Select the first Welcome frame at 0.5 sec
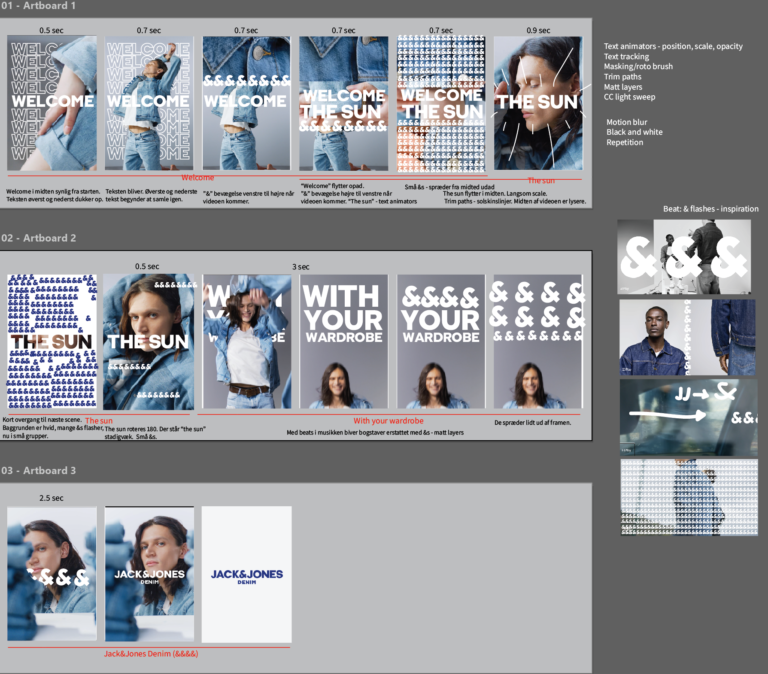Image resolution: width=768 pixels, height=674 pixels. tap(52, 103)
